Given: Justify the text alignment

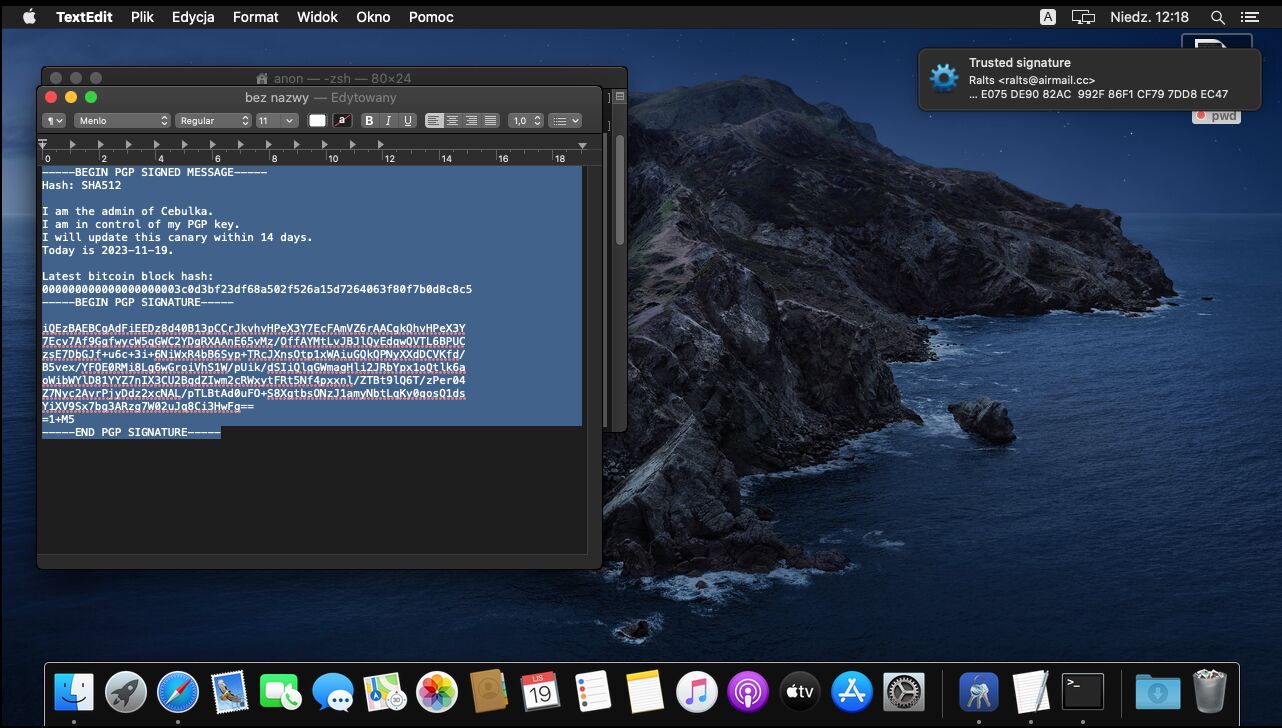Looking at the screenshot, I should click(x=490, y=121).
